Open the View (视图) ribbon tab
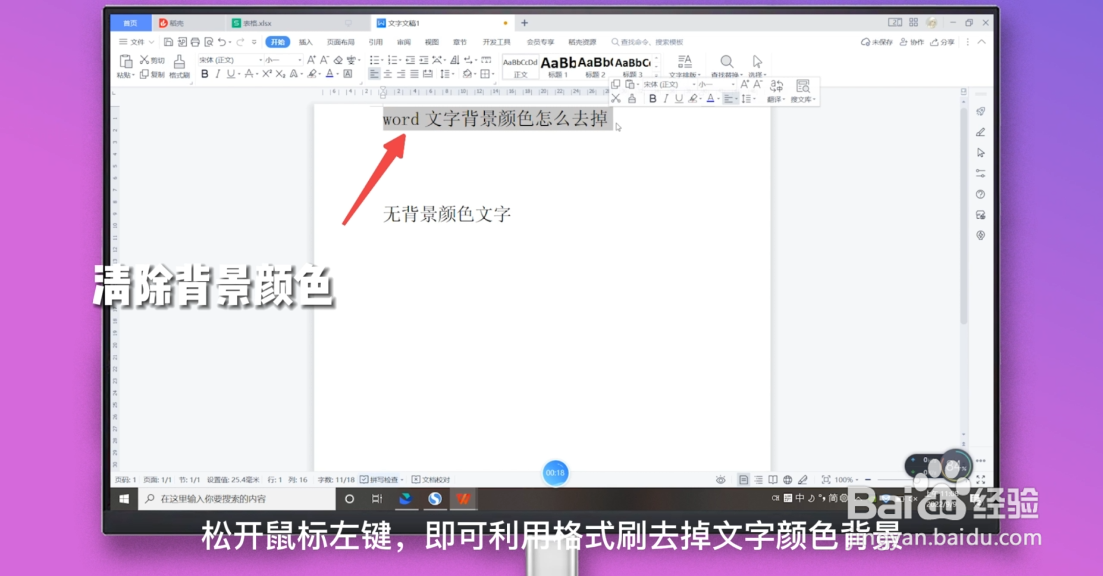The width and height of the screenshot is (1103, 576). tap(432, 42)
